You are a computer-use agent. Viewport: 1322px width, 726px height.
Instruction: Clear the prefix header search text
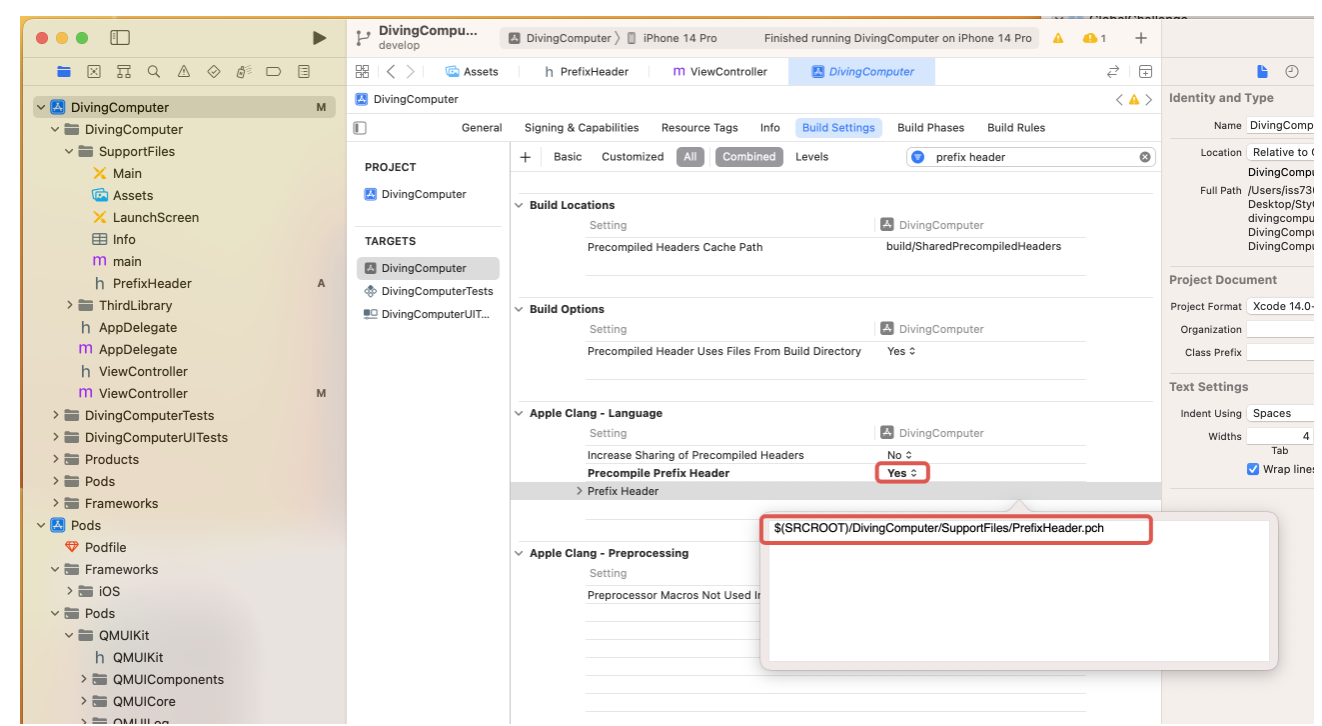click(x=1145, y=157)
